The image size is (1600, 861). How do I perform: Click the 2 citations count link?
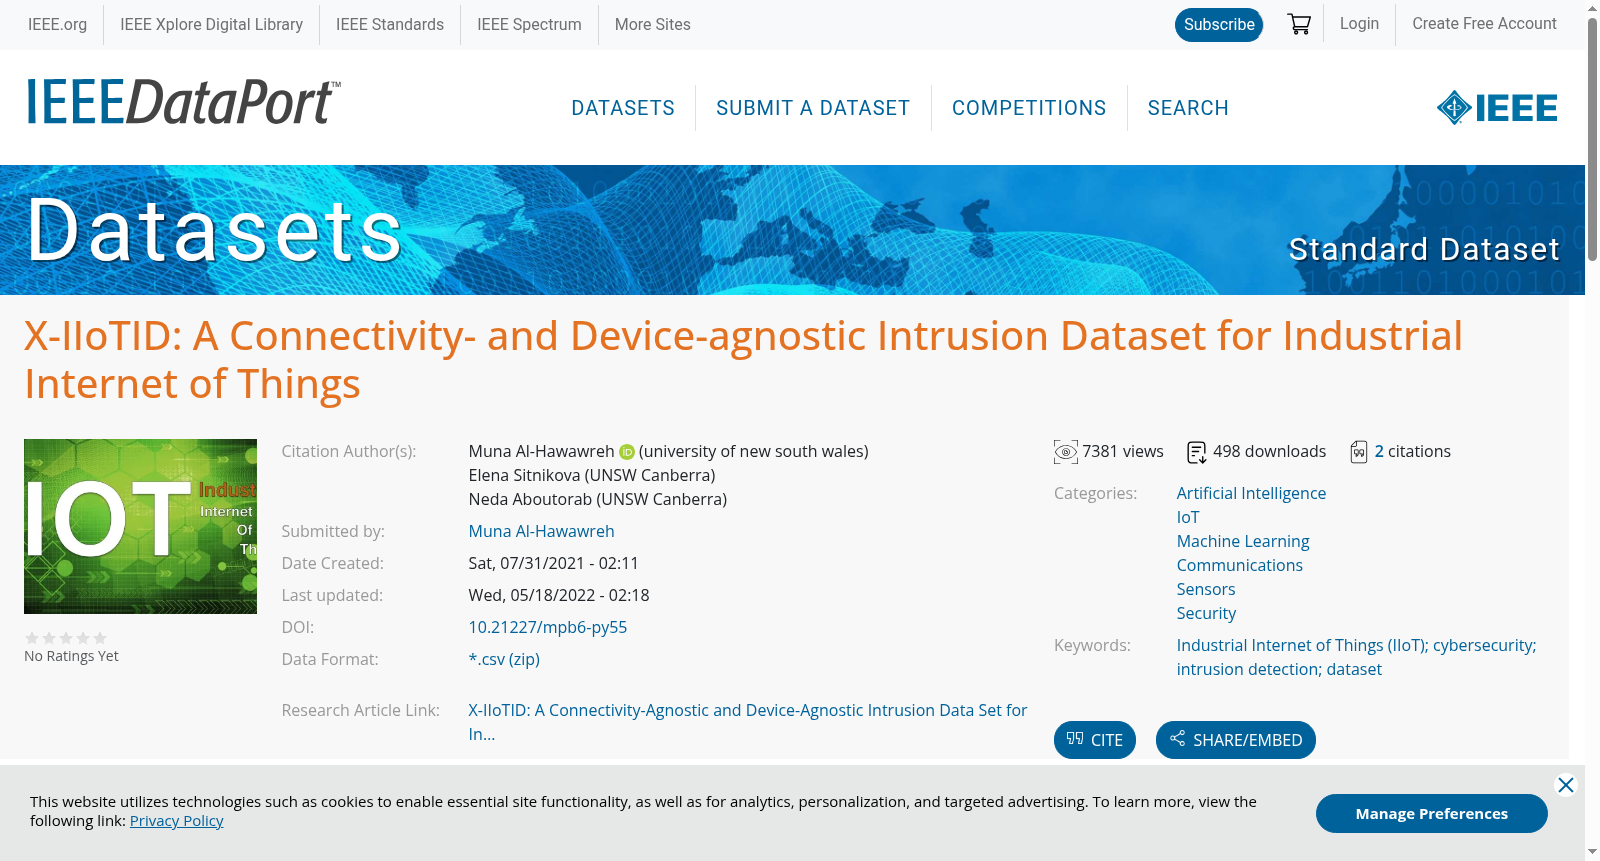click(1379, 452)
